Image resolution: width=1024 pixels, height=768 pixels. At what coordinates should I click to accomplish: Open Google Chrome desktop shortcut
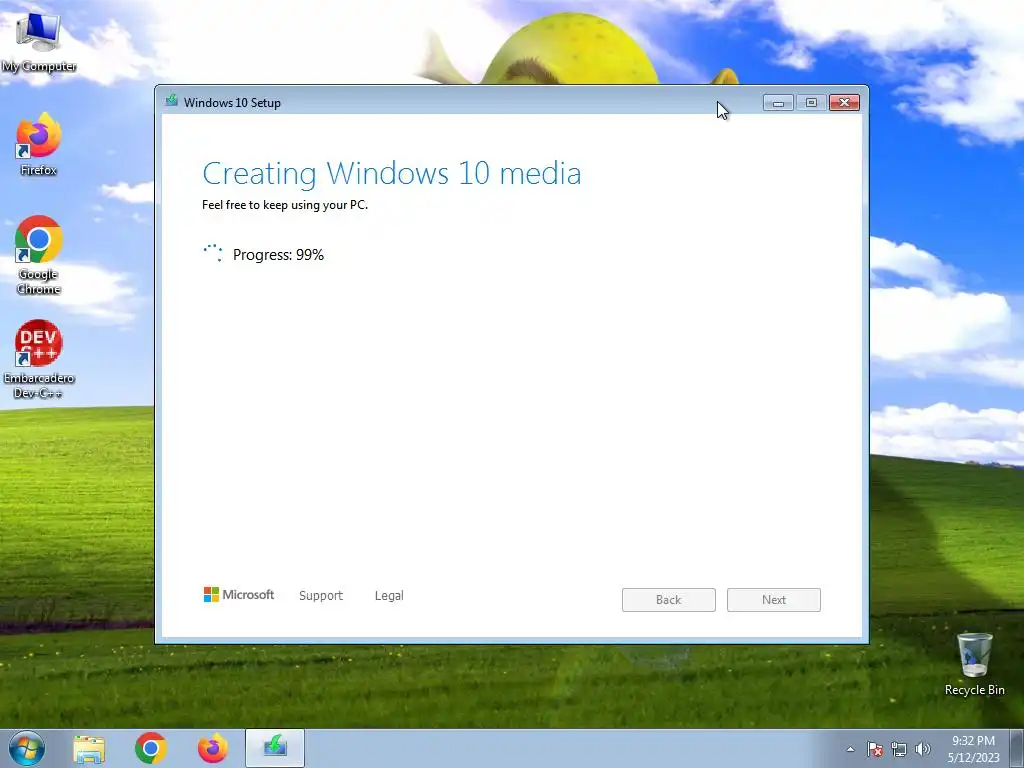click(x=39, y=255)
